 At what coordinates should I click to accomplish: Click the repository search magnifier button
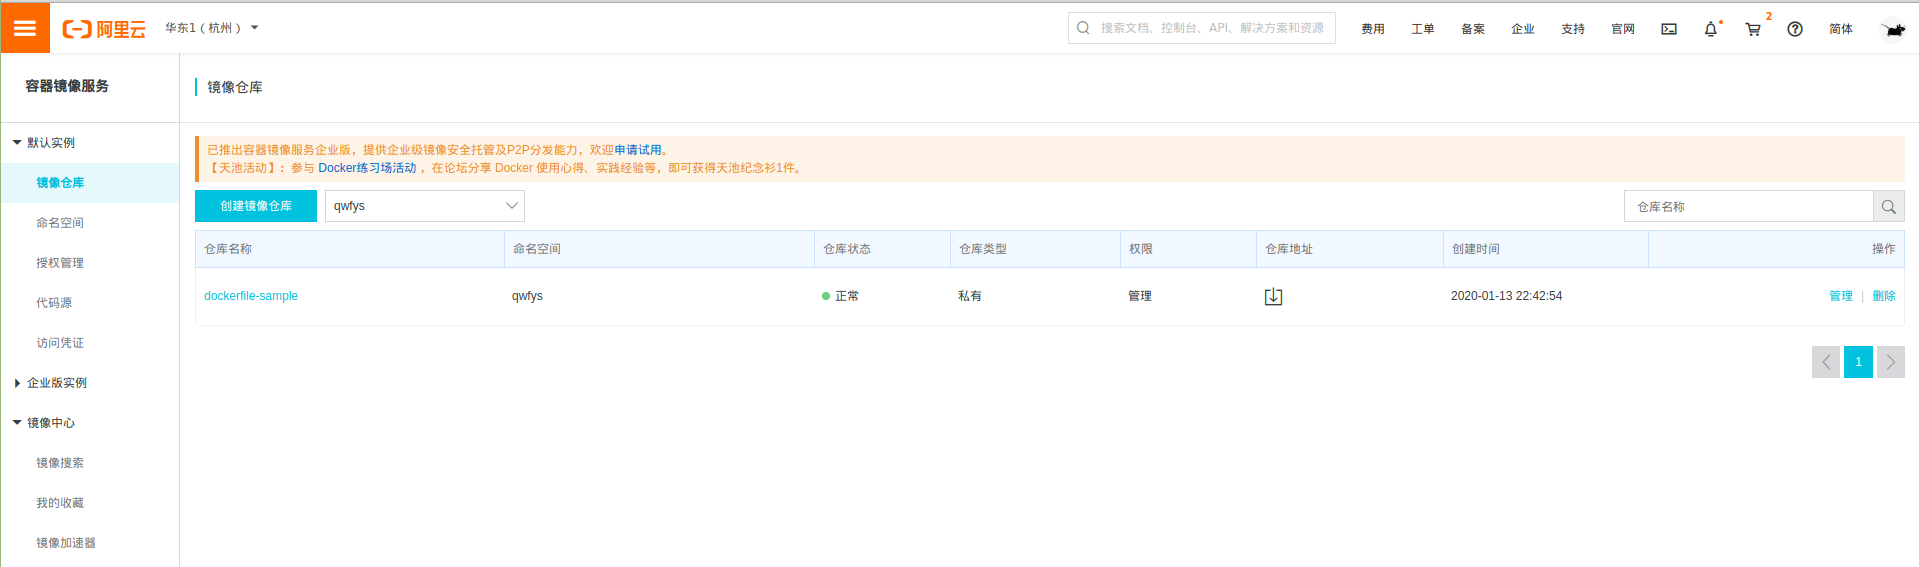pyautogui.click(x=1888, y=207)
